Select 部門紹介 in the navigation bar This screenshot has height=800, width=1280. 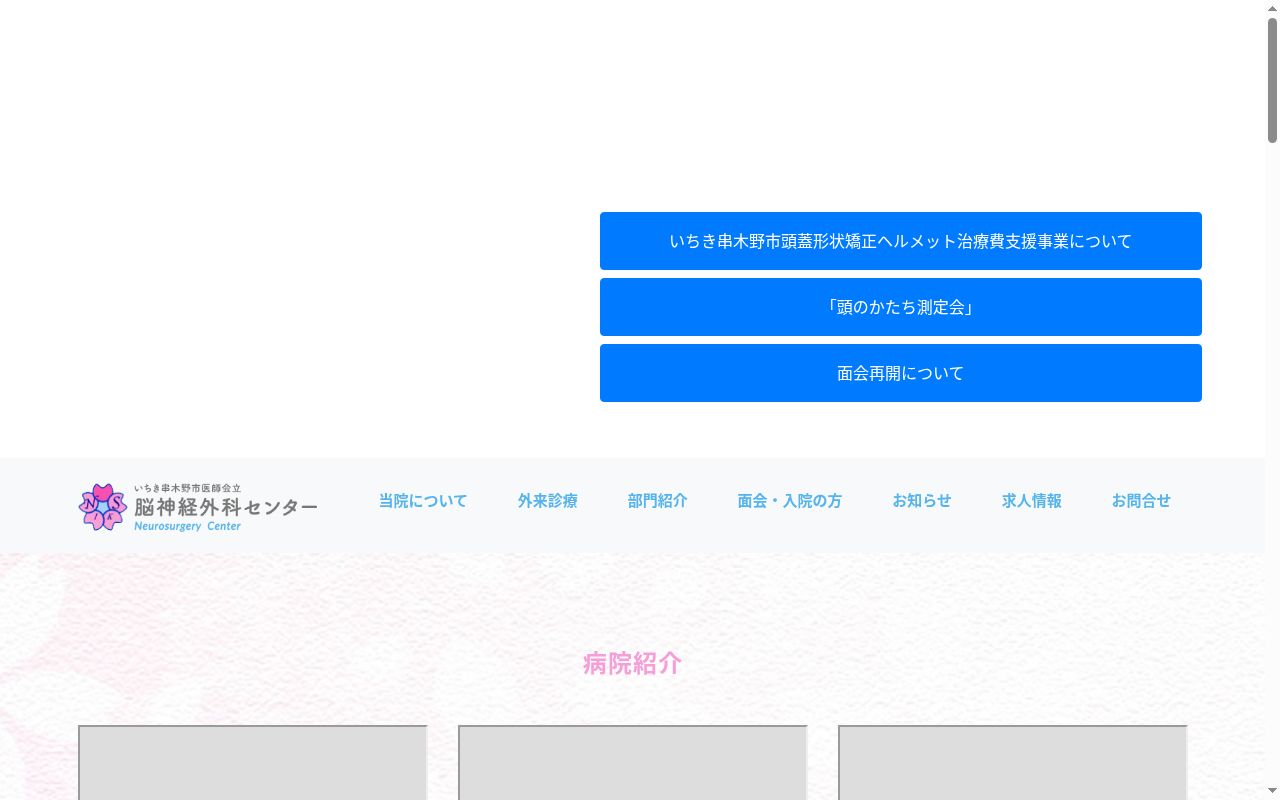(658, 501)
